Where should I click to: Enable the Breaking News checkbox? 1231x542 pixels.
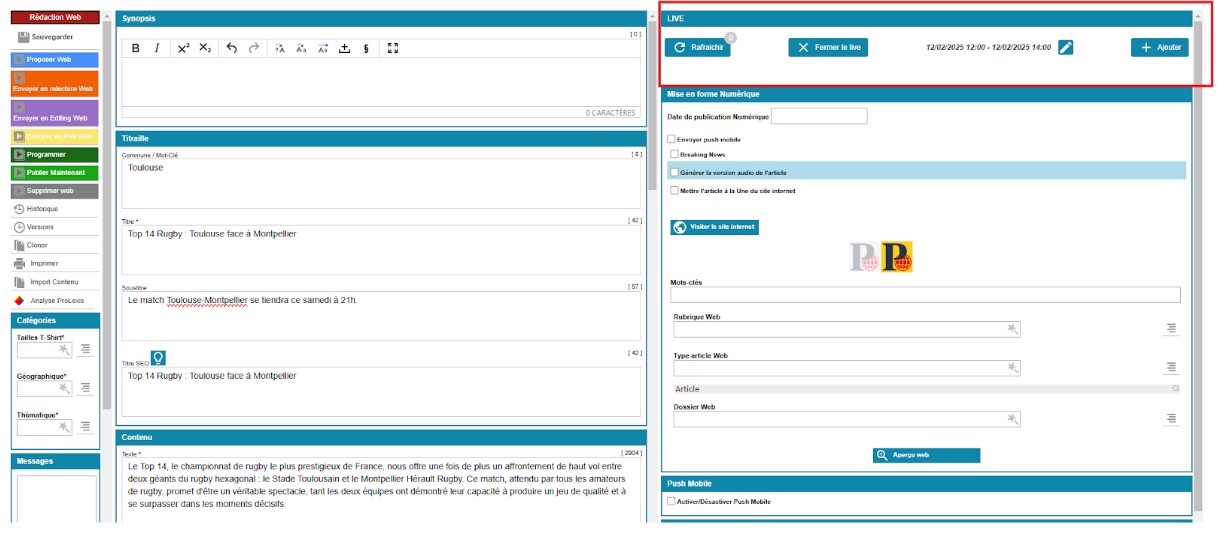(x=675, y=154)
